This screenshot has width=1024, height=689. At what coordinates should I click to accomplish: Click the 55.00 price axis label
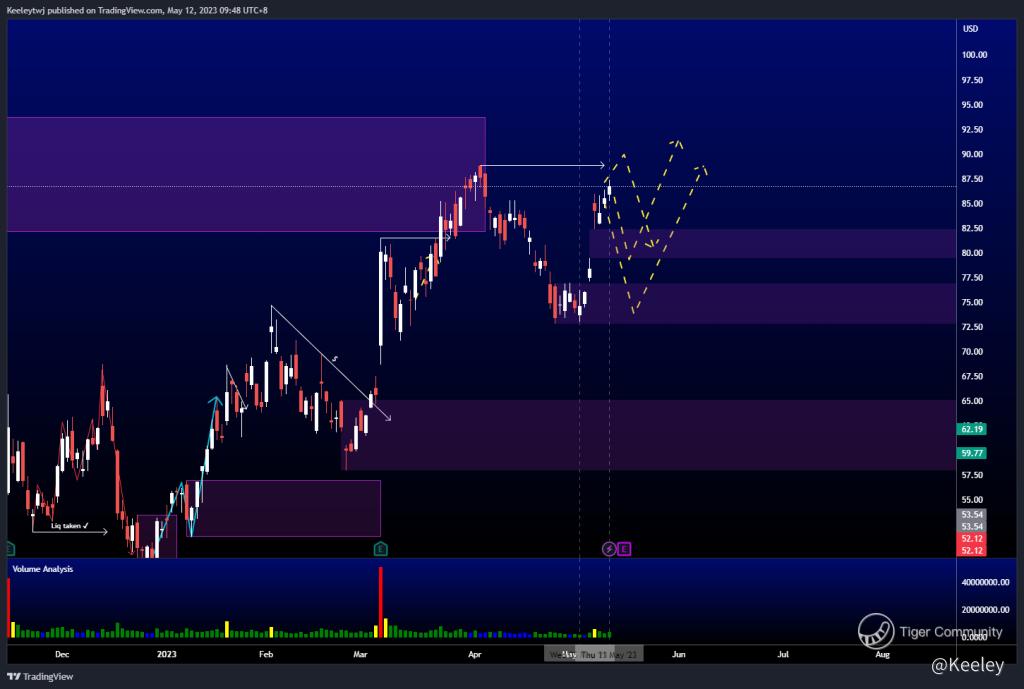pyautogui.click(x=972, y=500)
